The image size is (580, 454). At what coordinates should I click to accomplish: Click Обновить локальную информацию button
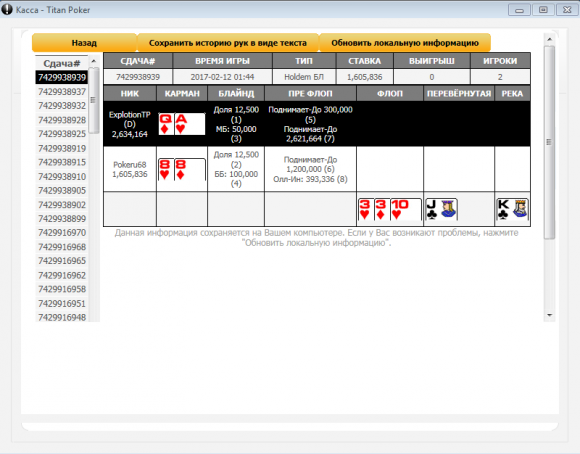[x=405, y=43]
